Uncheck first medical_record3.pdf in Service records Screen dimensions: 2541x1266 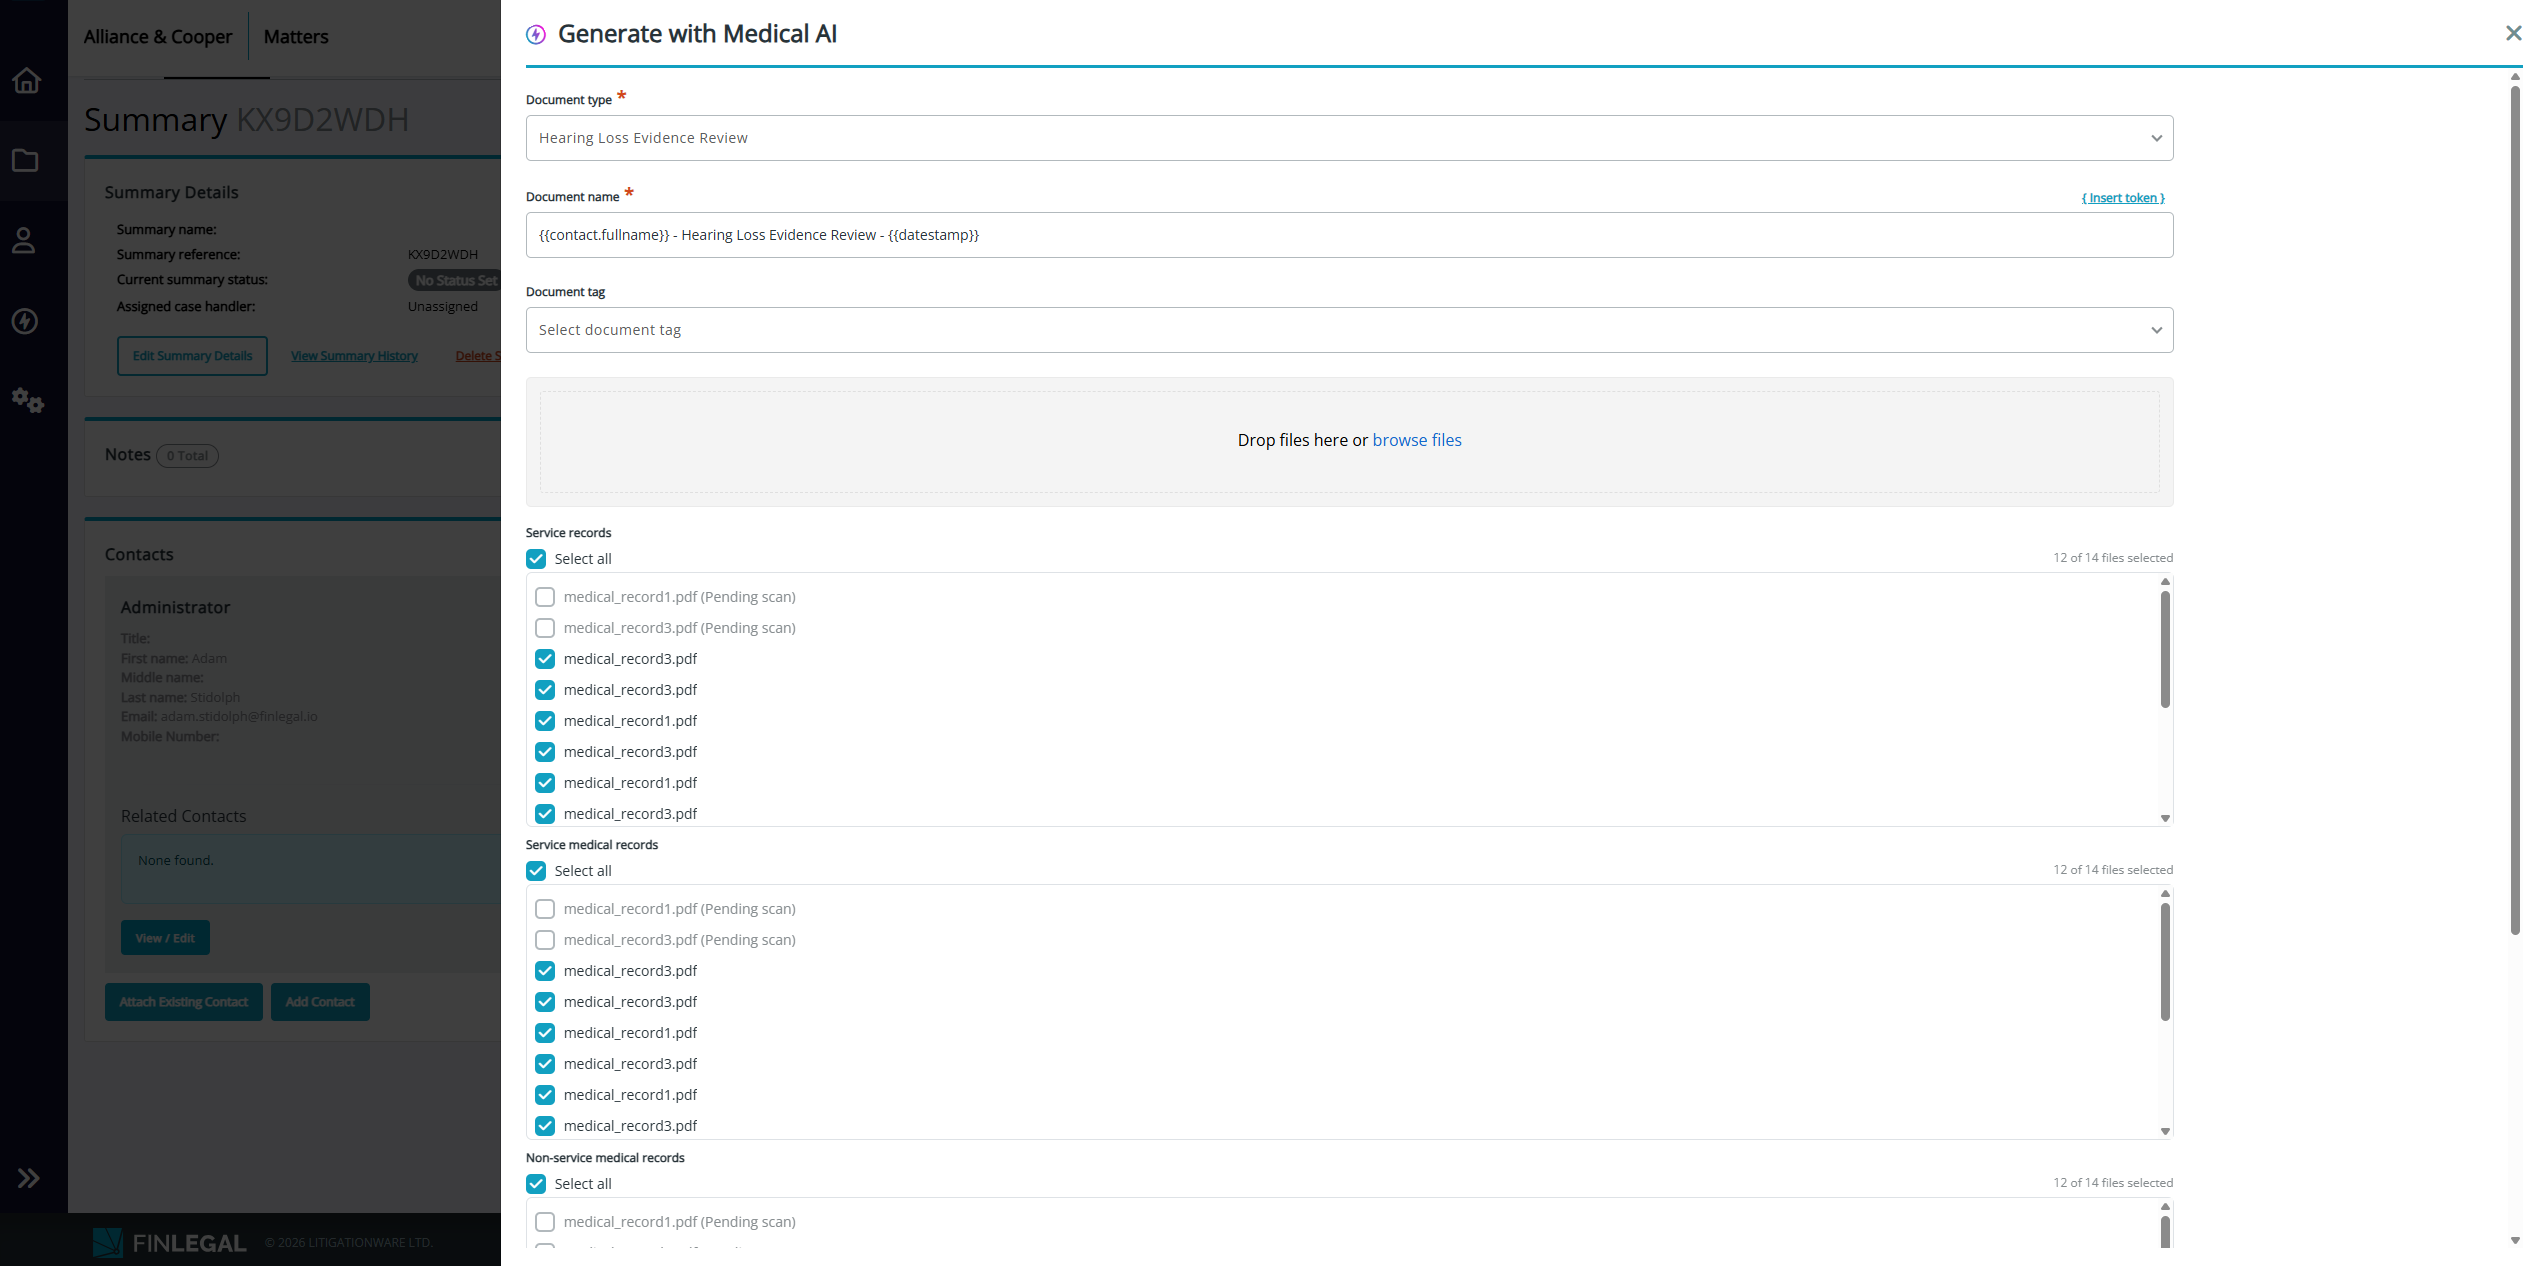[x=545, y=659]
